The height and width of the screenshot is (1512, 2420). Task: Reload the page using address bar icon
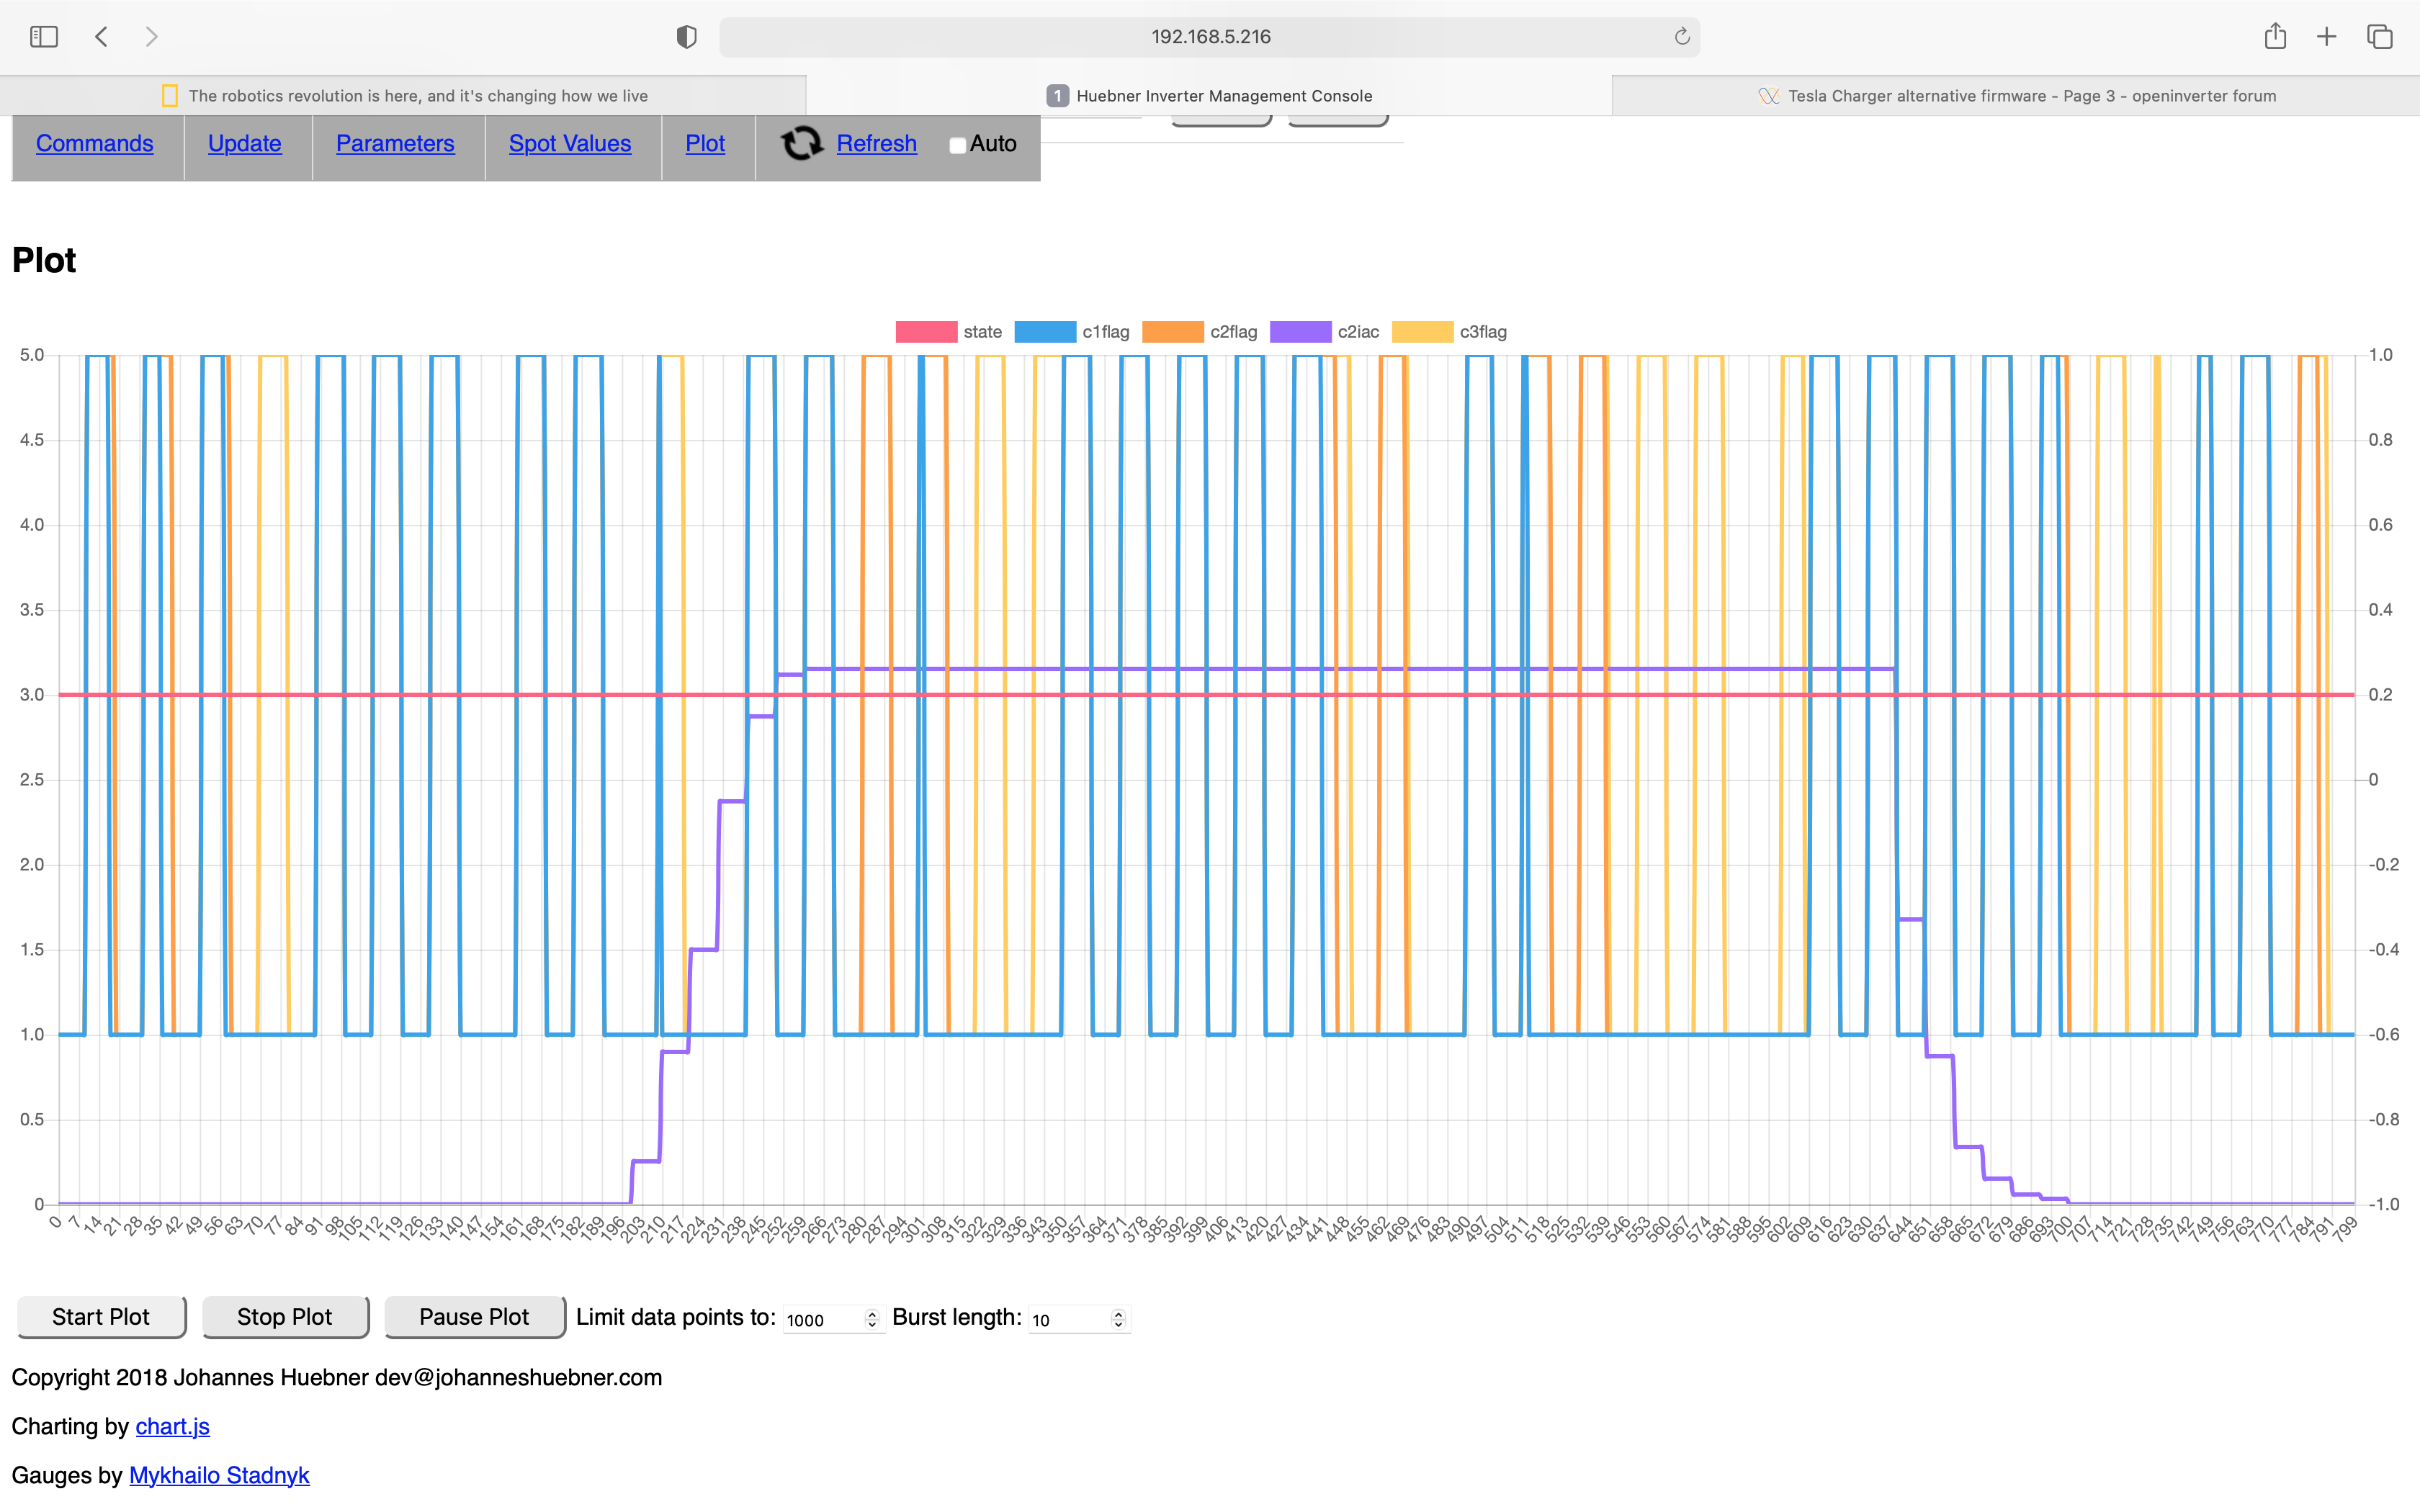(1681, 37)
